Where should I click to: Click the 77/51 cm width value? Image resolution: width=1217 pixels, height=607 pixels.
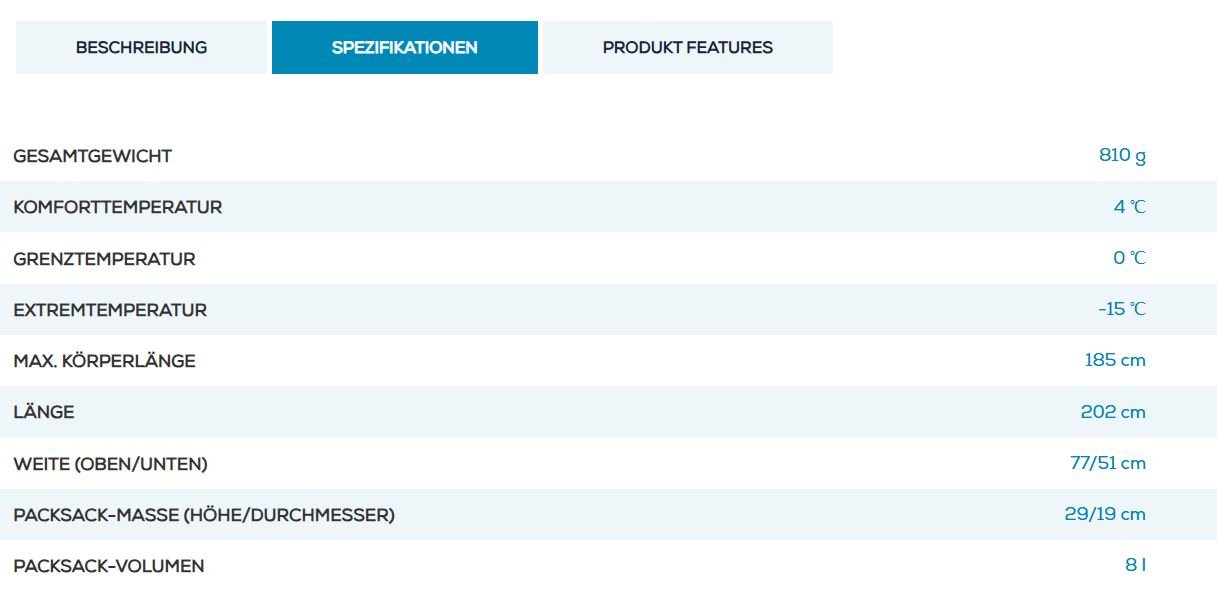1108,463
